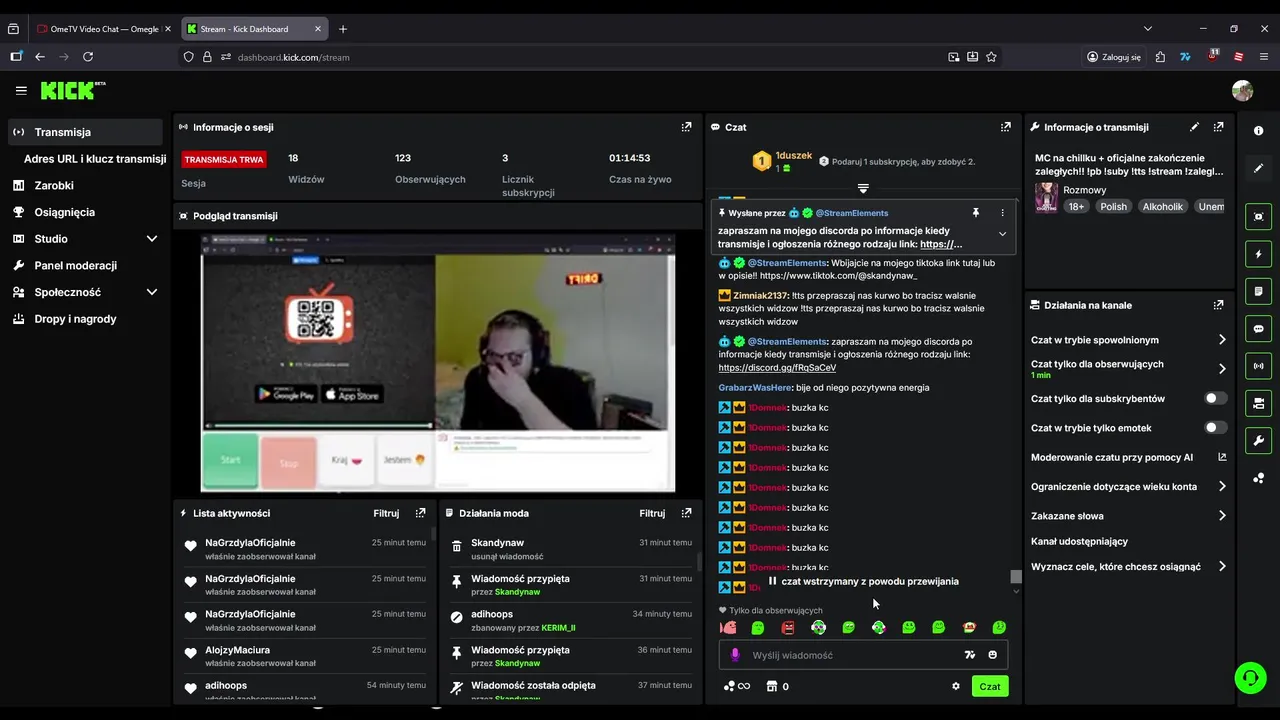
Task: Toggle the chat bubble icon in right sidebar
Action: click(x=1258, y=329)
